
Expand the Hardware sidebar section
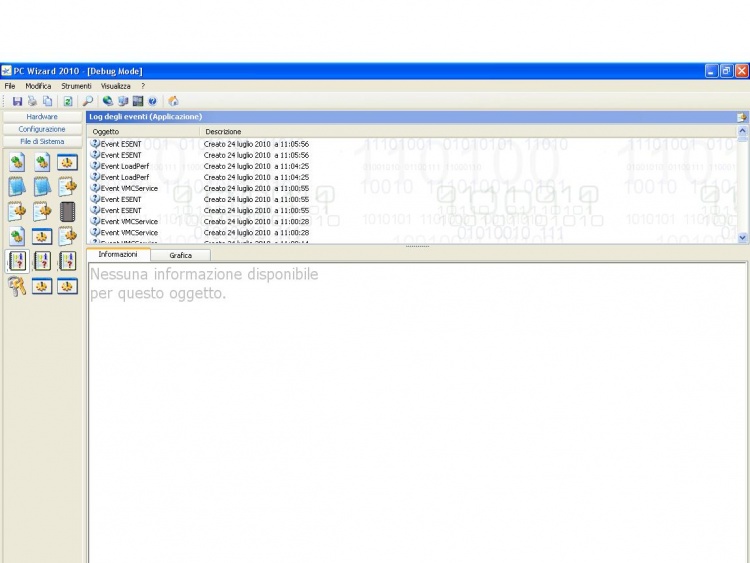[x=42, y=117]
